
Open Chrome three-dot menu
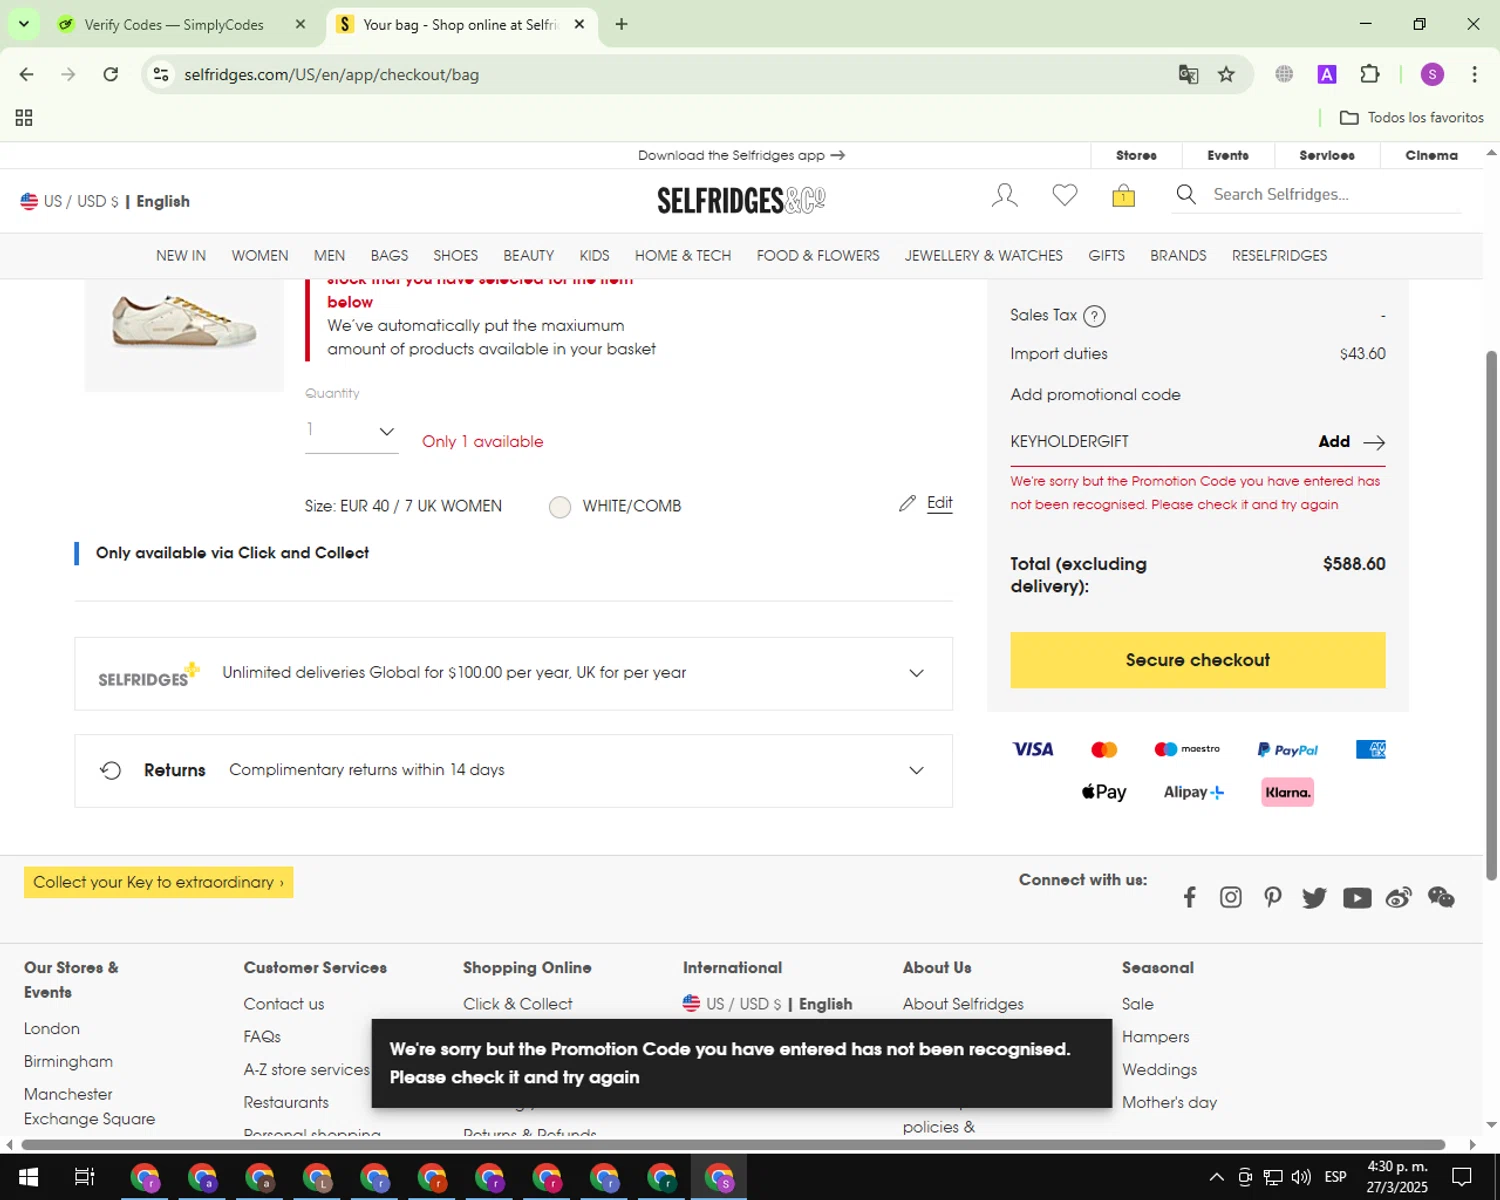click(1474, 74)
